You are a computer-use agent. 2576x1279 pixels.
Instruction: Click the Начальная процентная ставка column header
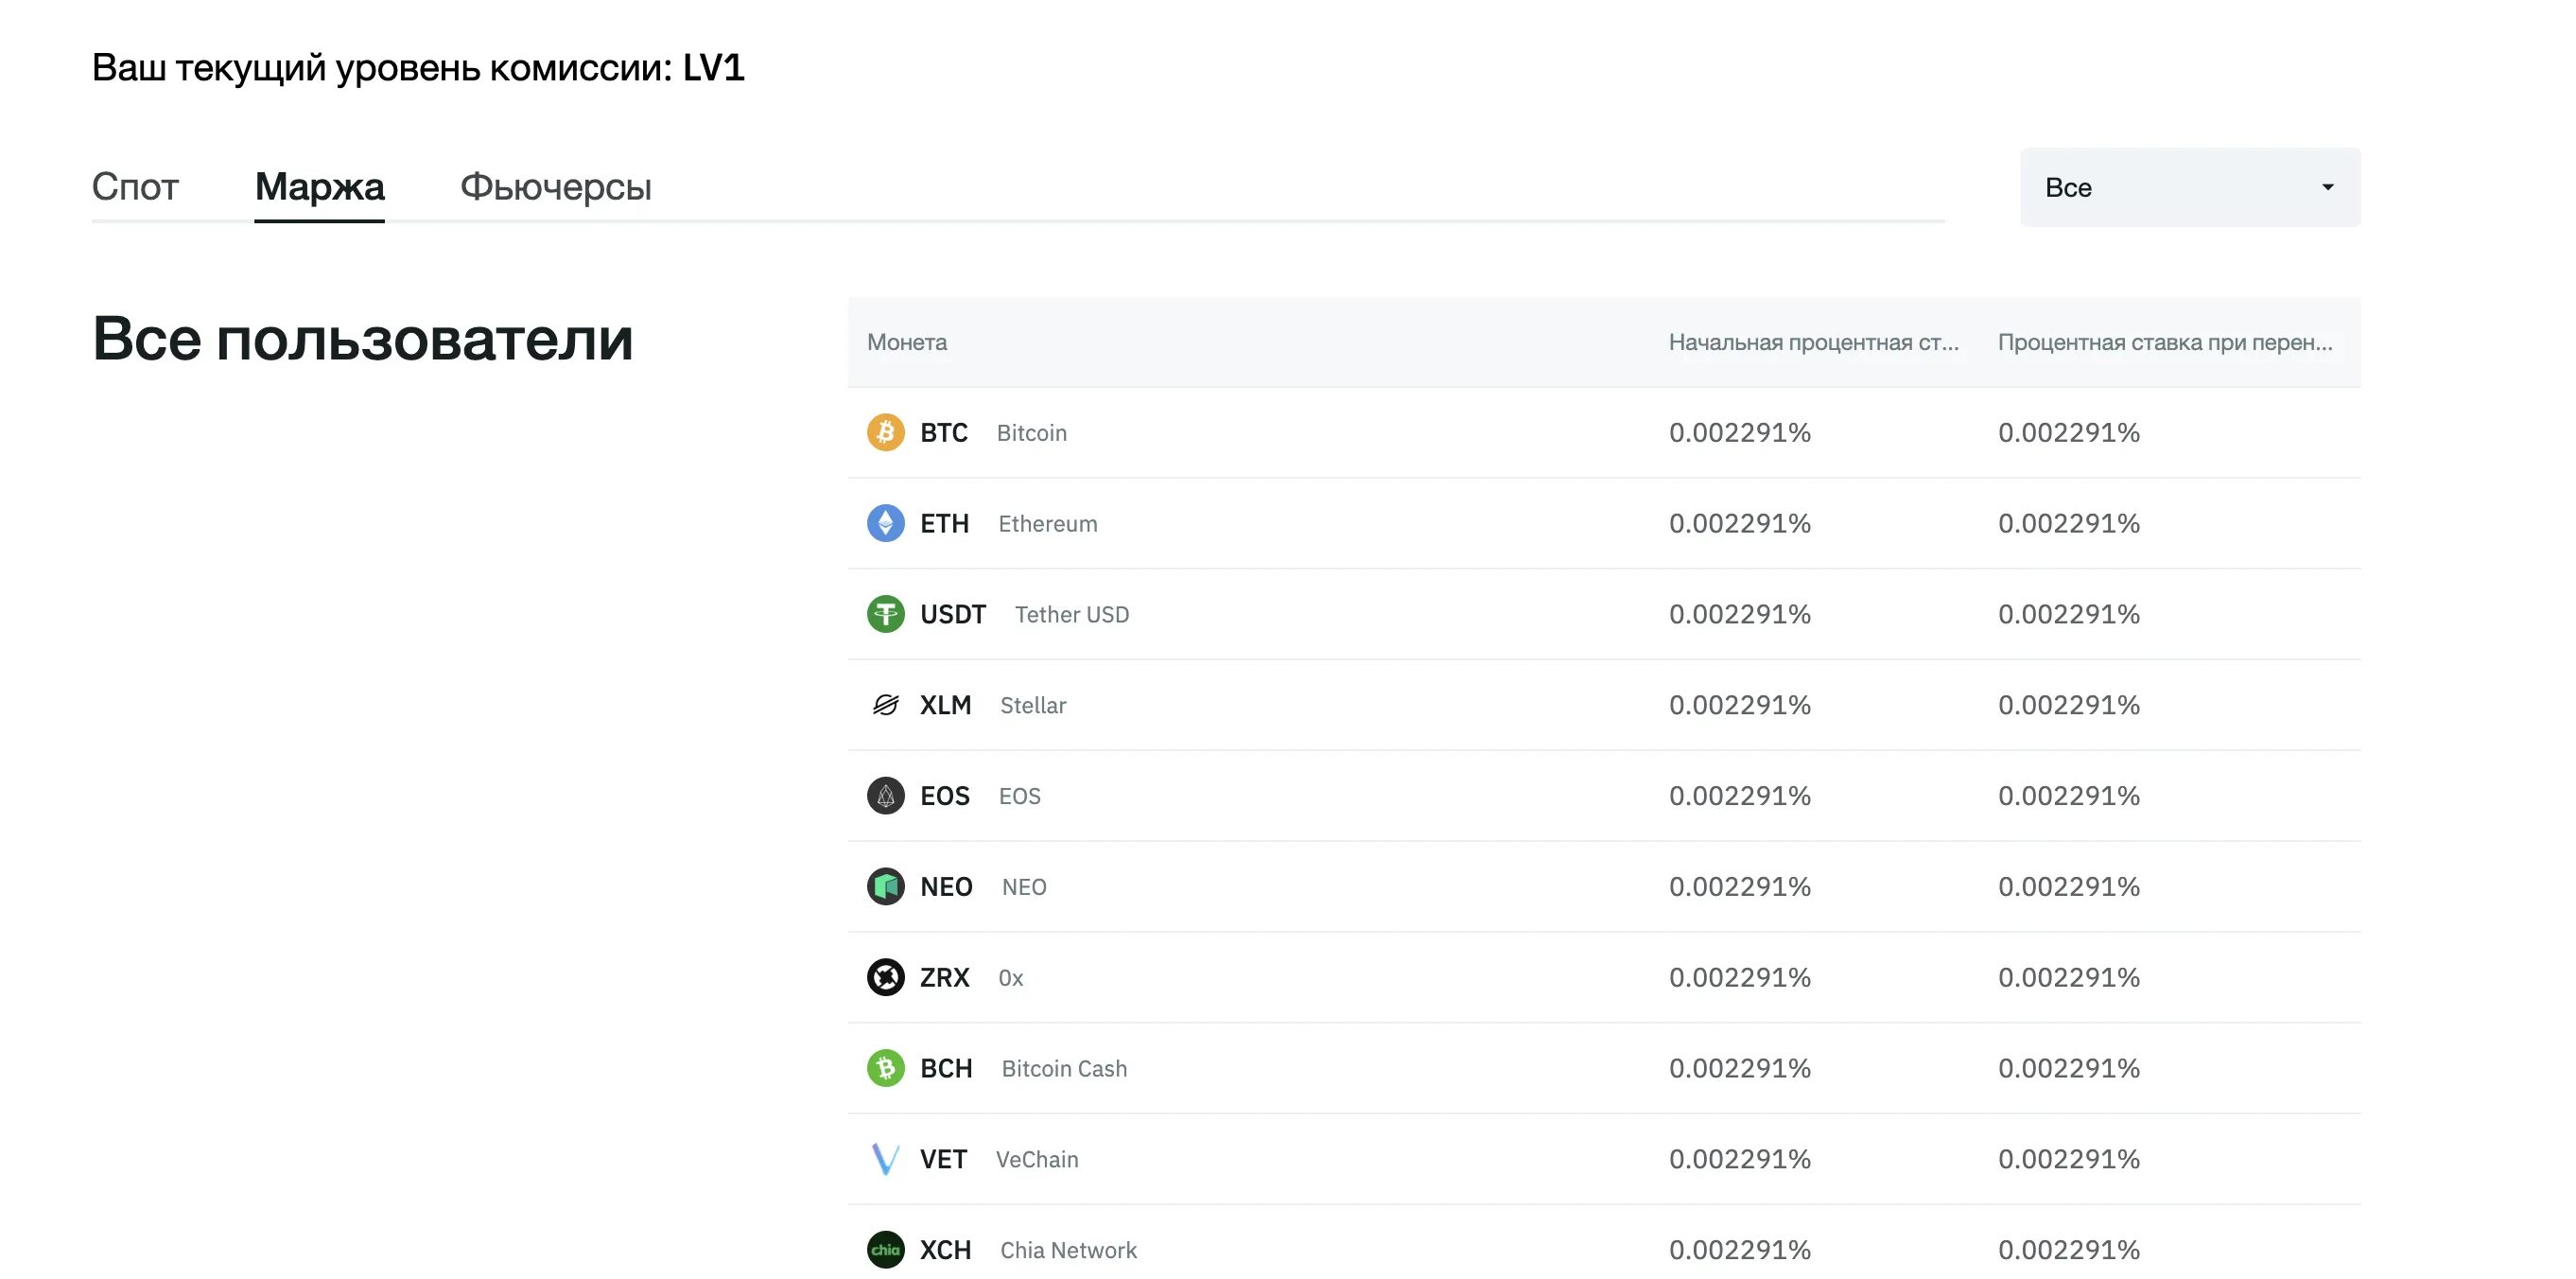1812,342
